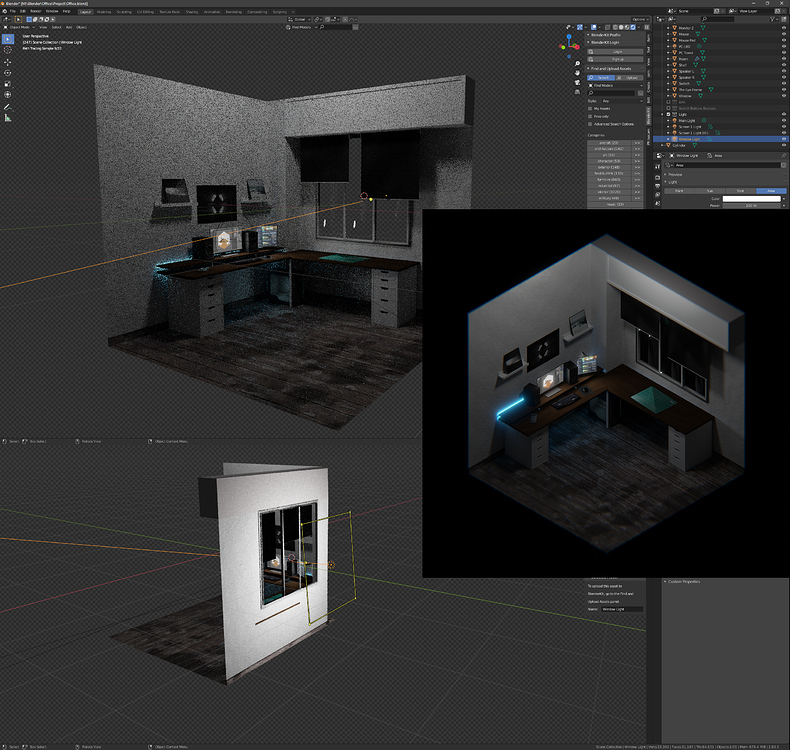Image resolution: width=790 pixels, height=750 pixels.
Task: Switch viewport to solid shading
Action: [x=622, y=27]
